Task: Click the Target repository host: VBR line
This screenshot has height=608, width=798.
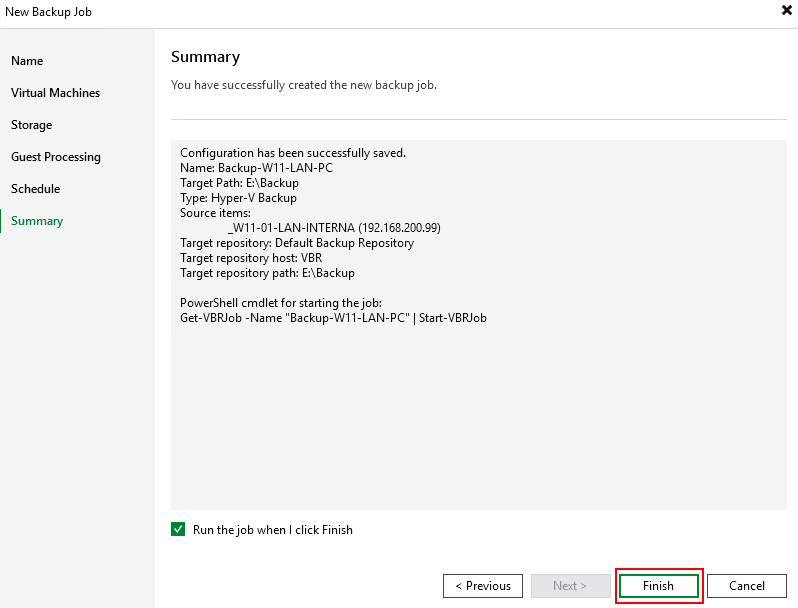Action: click(x=251, y=258)
